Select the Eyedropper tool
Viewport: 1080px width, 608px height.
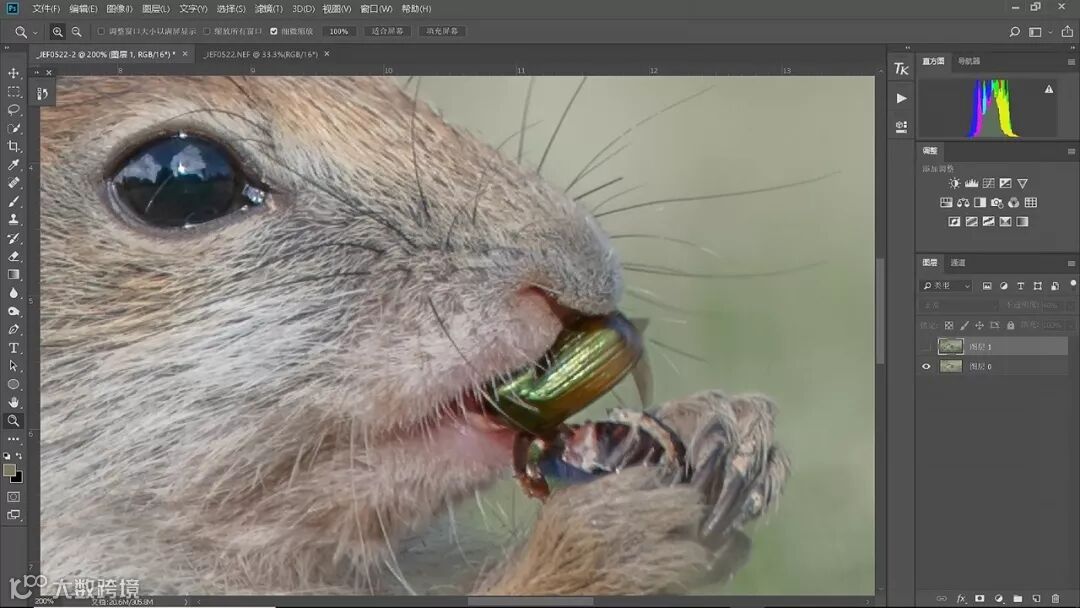14,165
